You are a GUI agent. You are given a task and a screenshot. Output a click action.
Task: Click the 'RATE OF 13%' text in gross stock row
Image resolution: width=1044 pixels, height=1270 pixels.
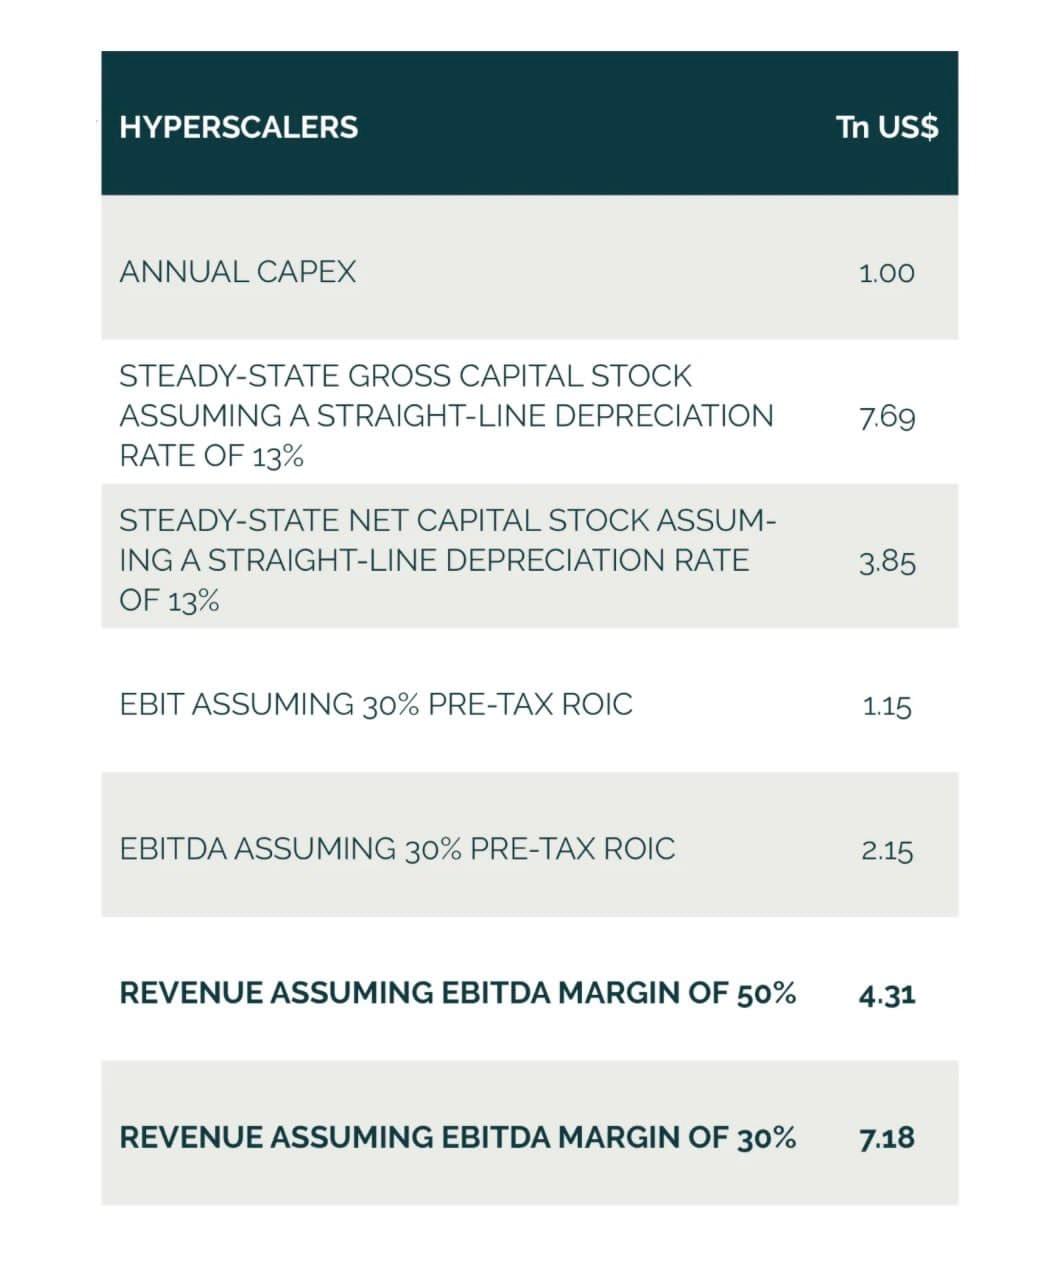click(x=211, y=456)
